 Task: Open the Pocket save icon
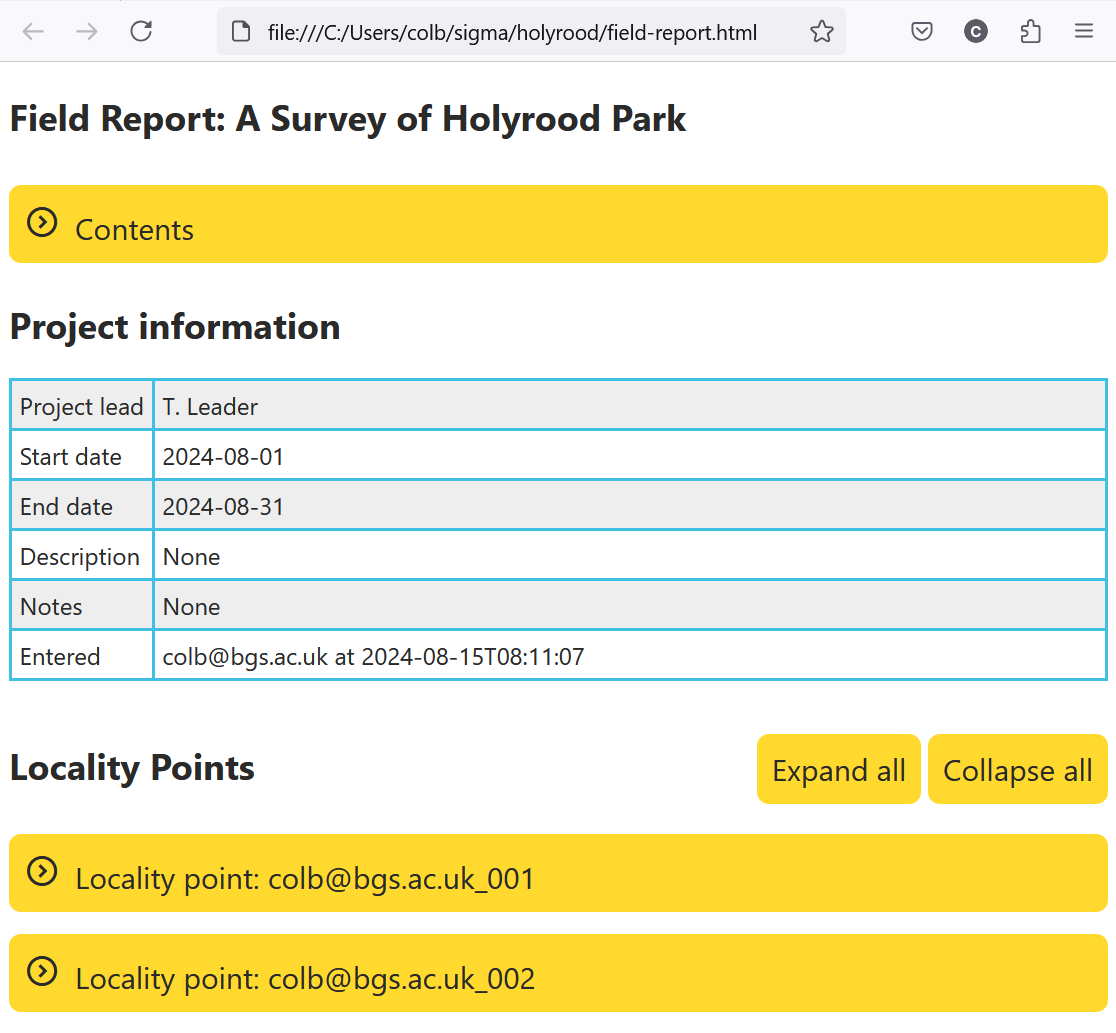(x=922, y=31)
